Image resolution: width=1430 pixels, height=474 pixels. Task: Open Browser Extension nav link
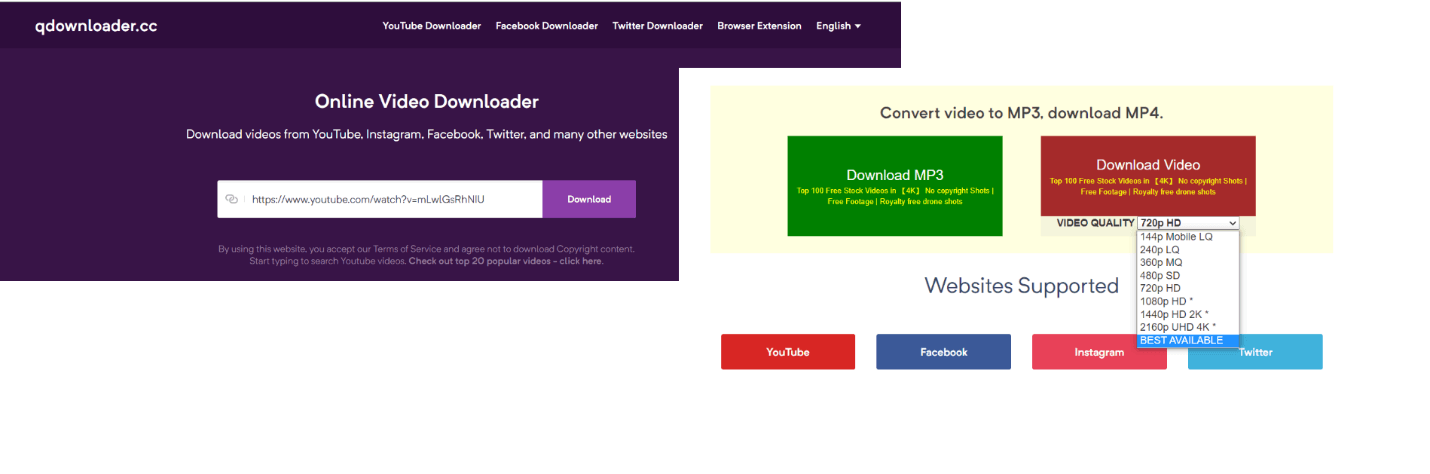[759, 26]
